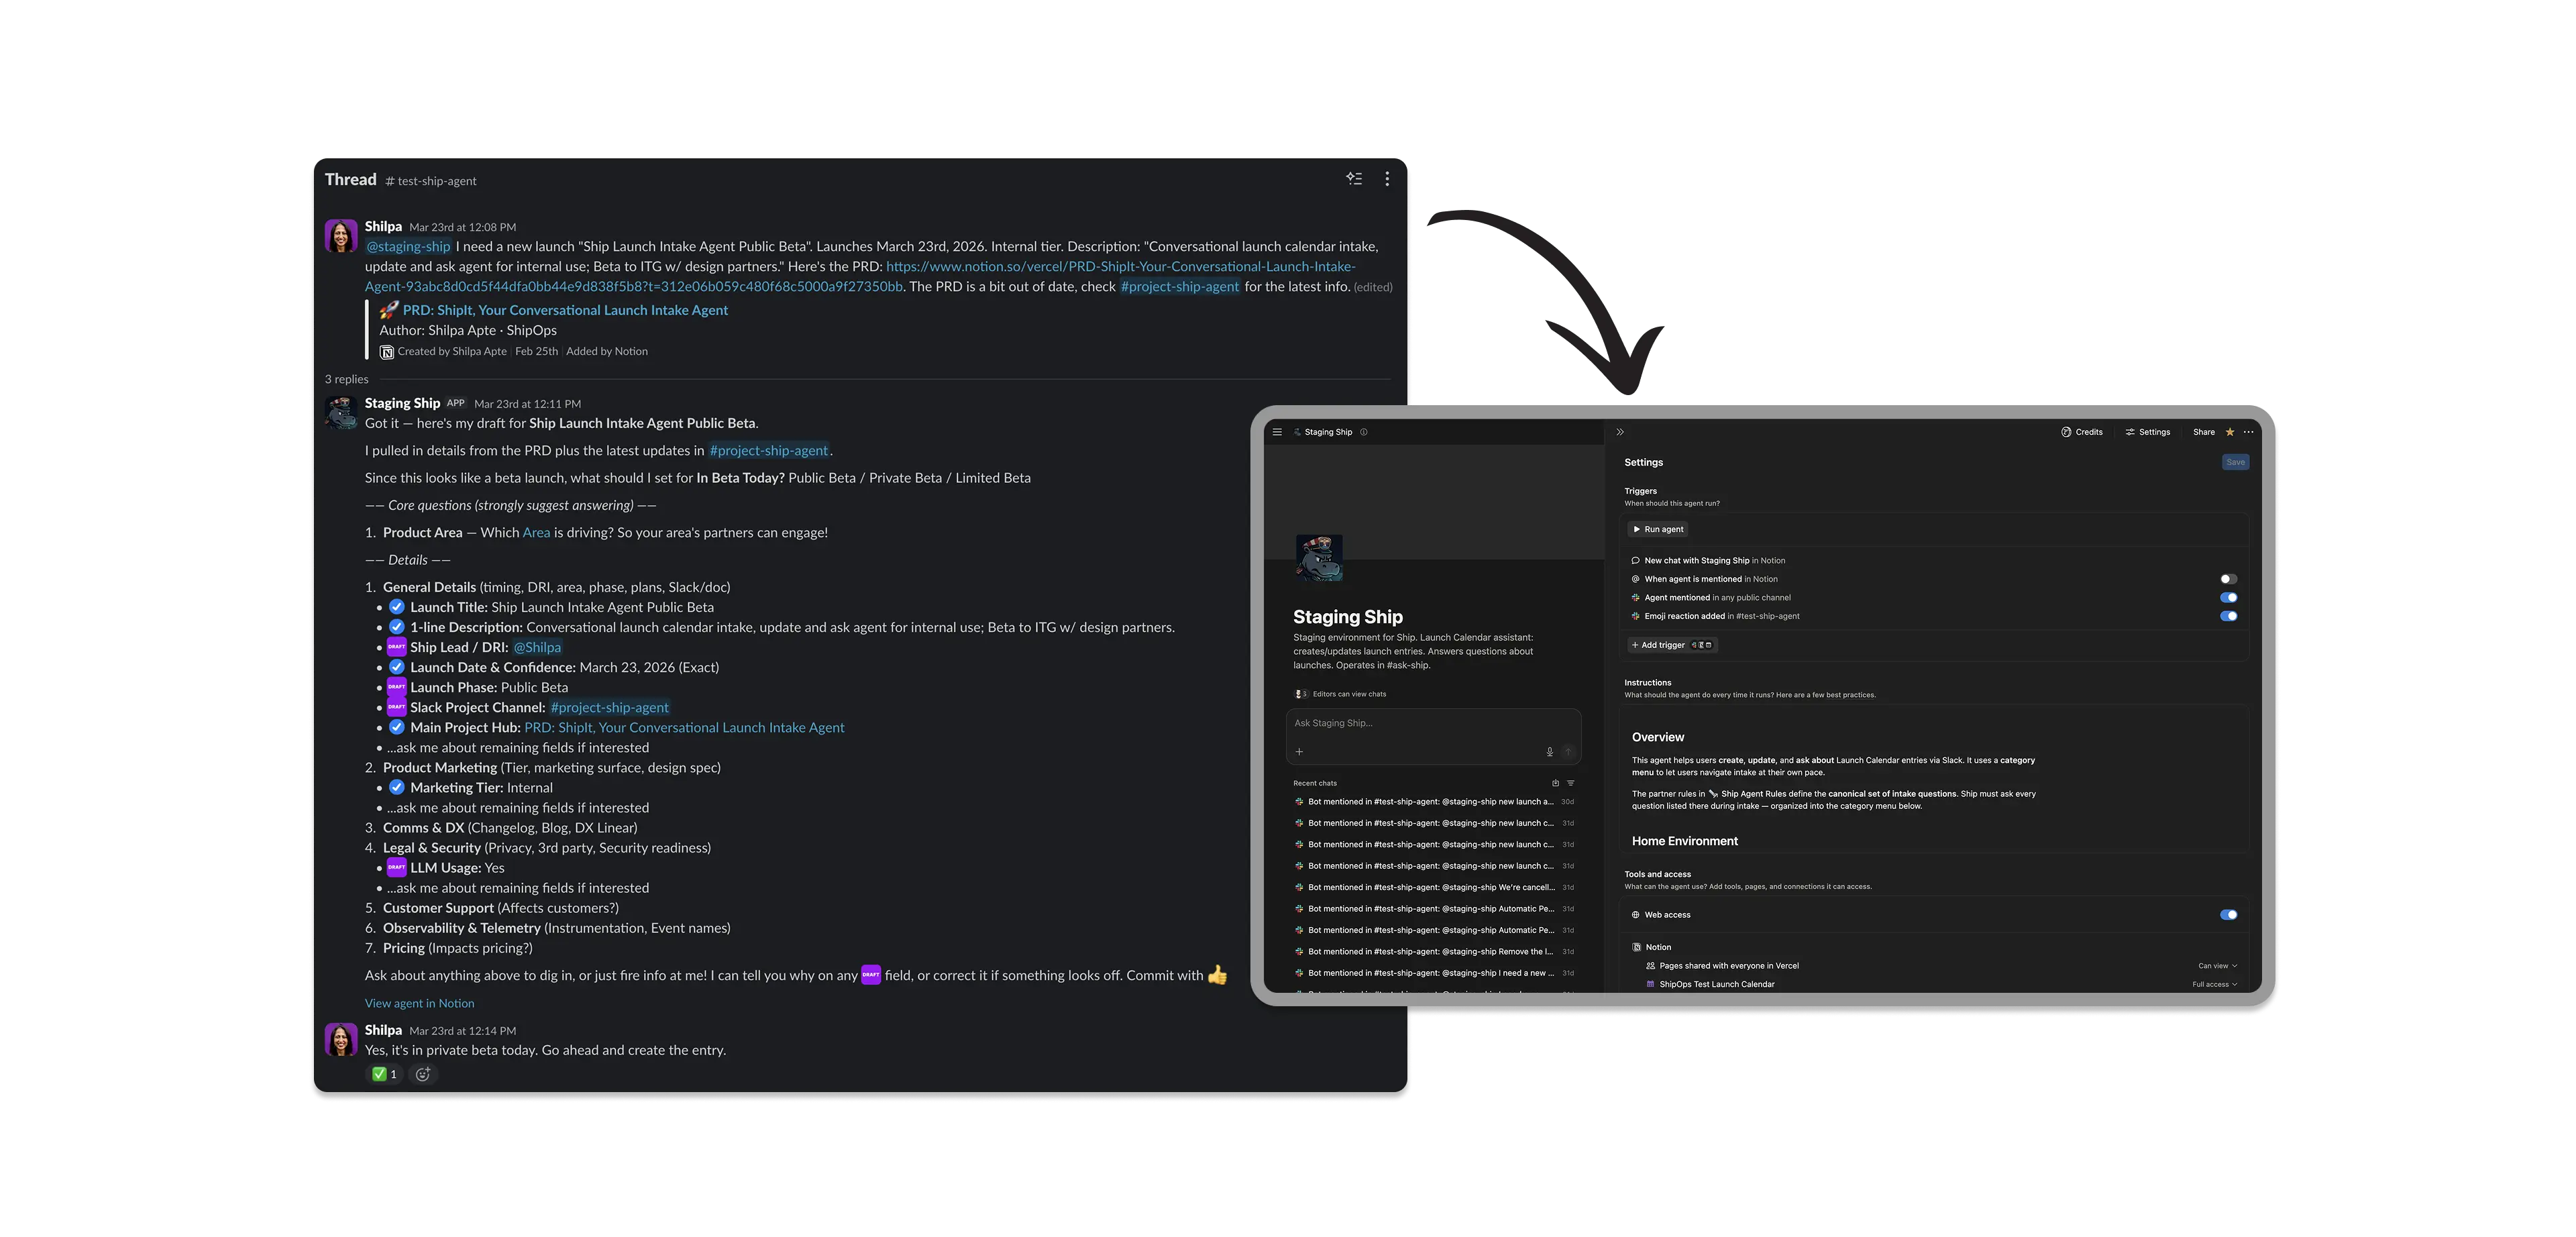Click the plus attach icon in chat input

[x=1300, y=752]
